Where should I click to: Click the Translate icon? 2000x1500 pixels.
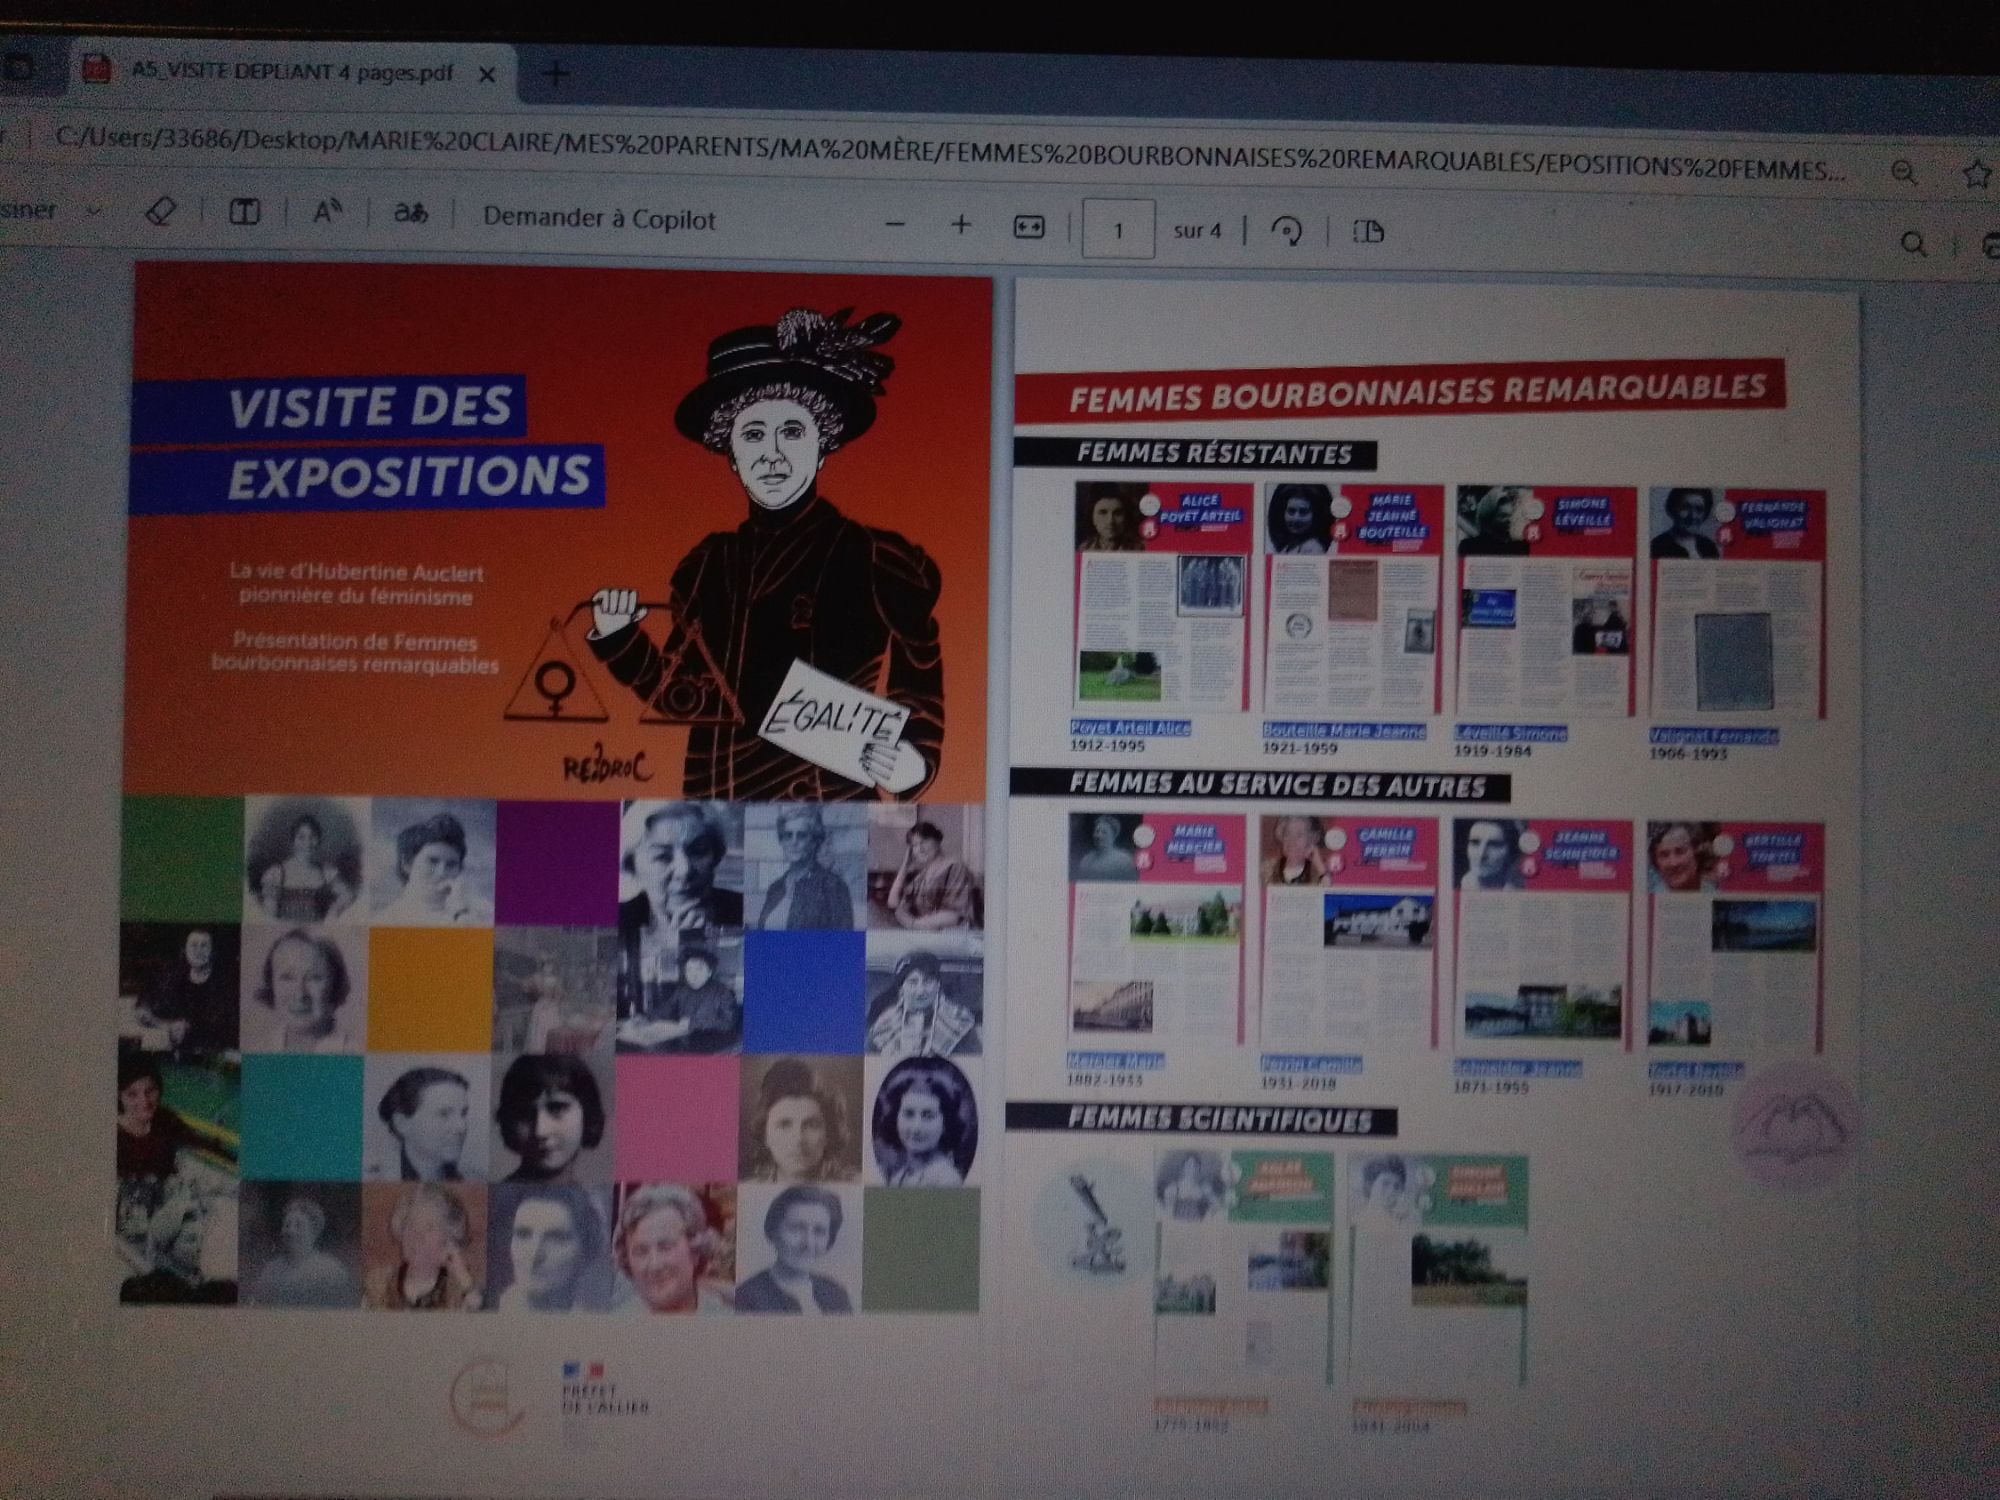(410, 213)
